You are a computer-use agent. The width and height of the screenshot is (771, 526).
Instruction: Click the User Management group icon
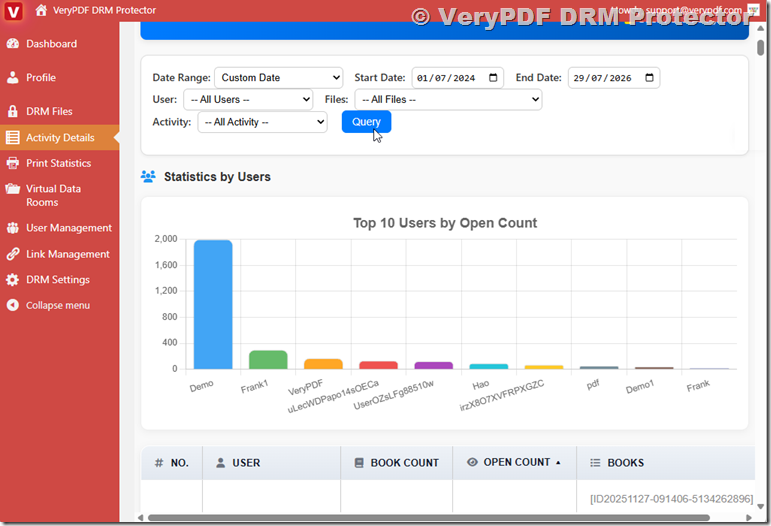(13, 228)
